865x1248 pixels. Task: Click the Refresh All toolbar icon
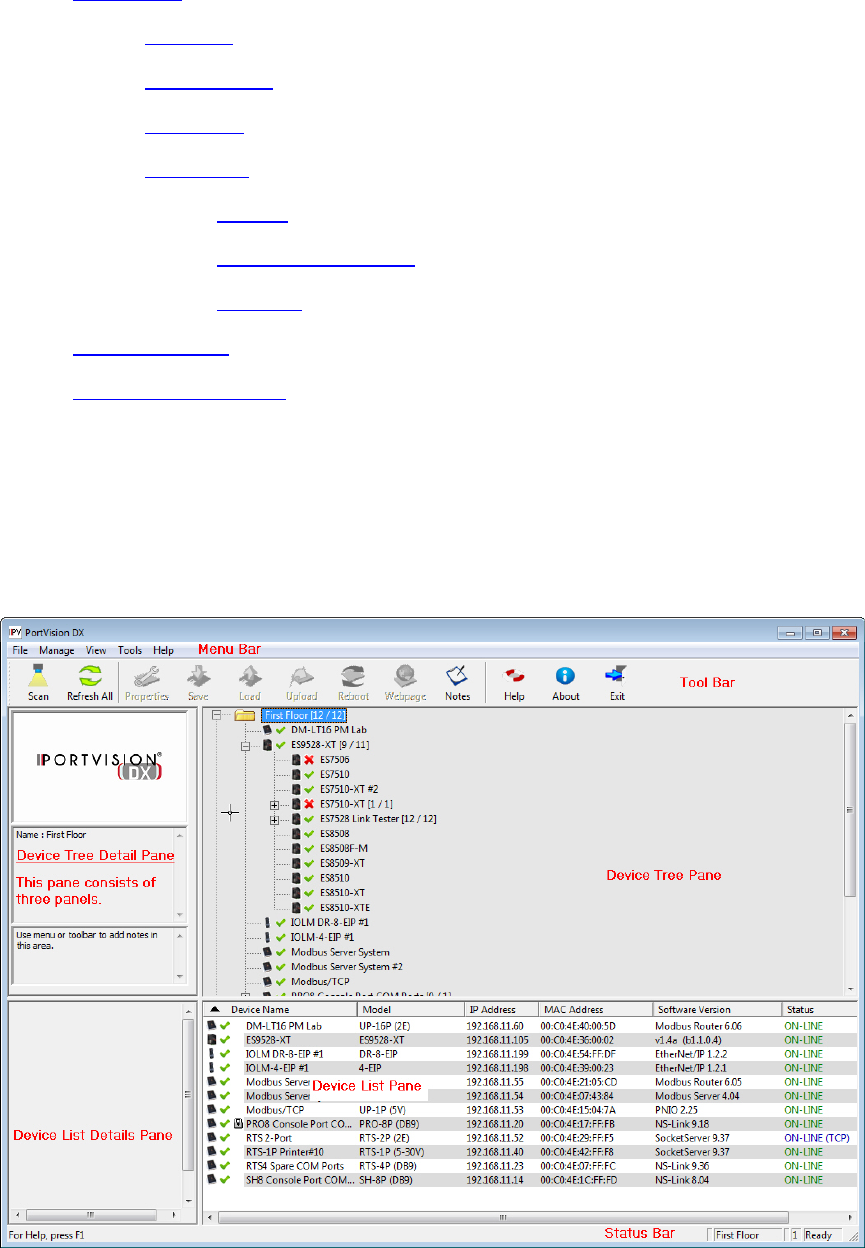(90, 681)
